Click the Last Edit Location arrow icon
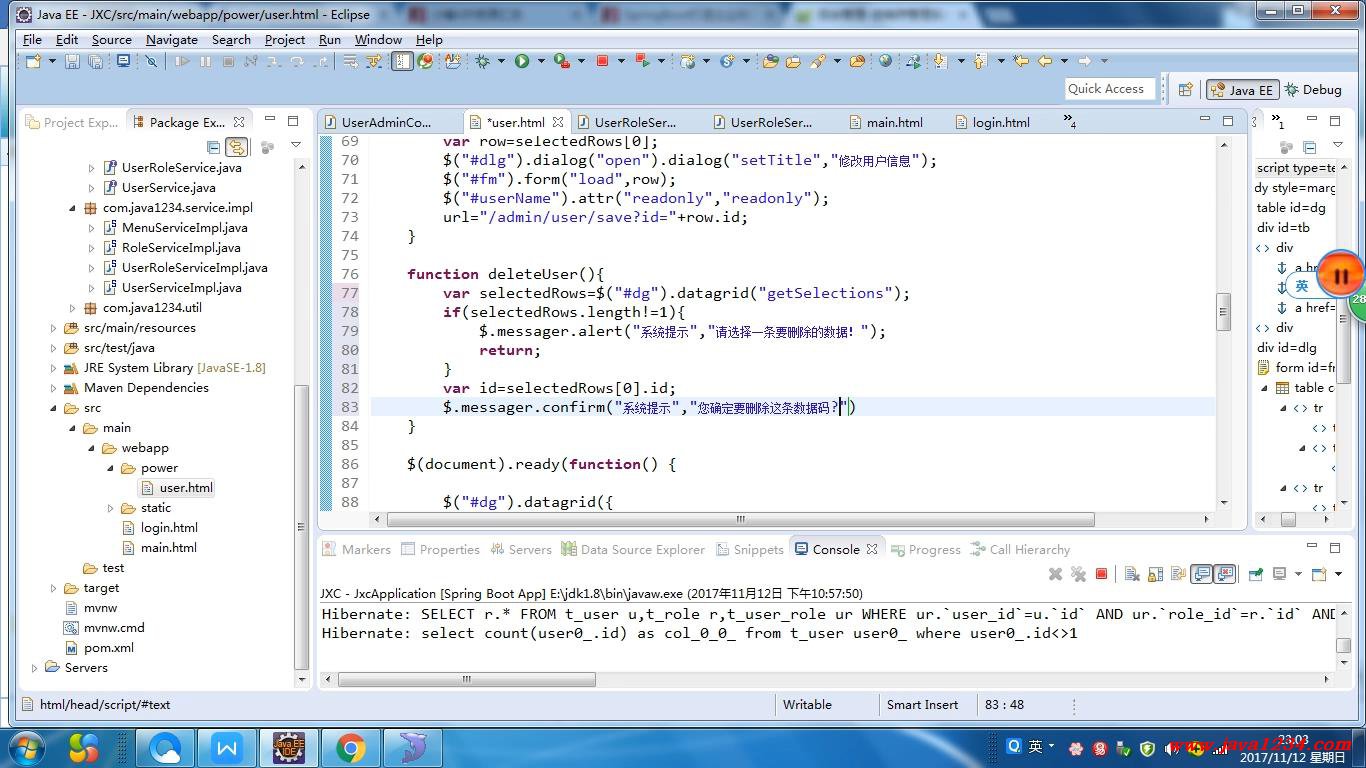 coord(1021,61)
